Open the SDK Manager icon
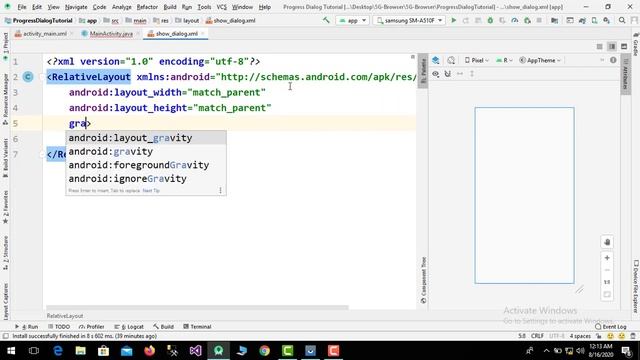 (x=607, y=20)
